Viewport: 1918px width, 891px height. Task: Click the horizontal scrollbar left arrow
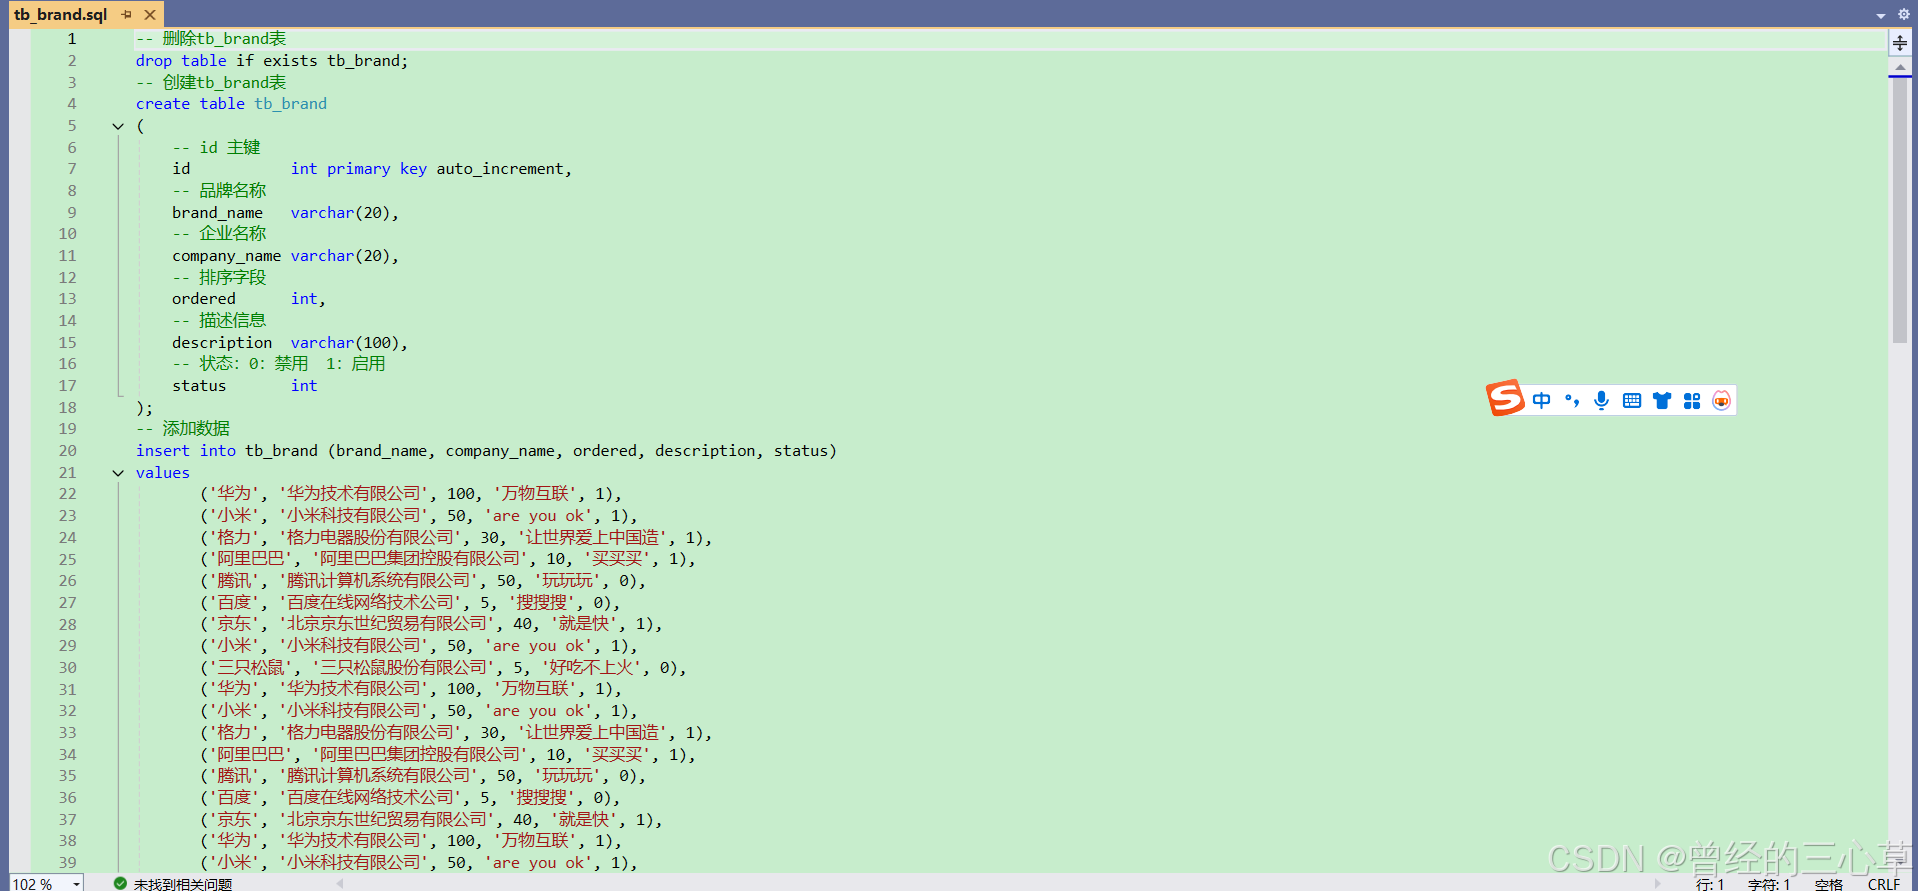tap(340, 884)
